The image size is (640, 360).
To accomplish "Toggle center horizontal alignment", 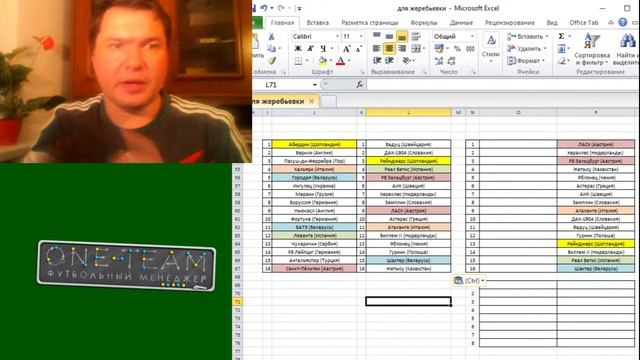I will coord(389,49).
